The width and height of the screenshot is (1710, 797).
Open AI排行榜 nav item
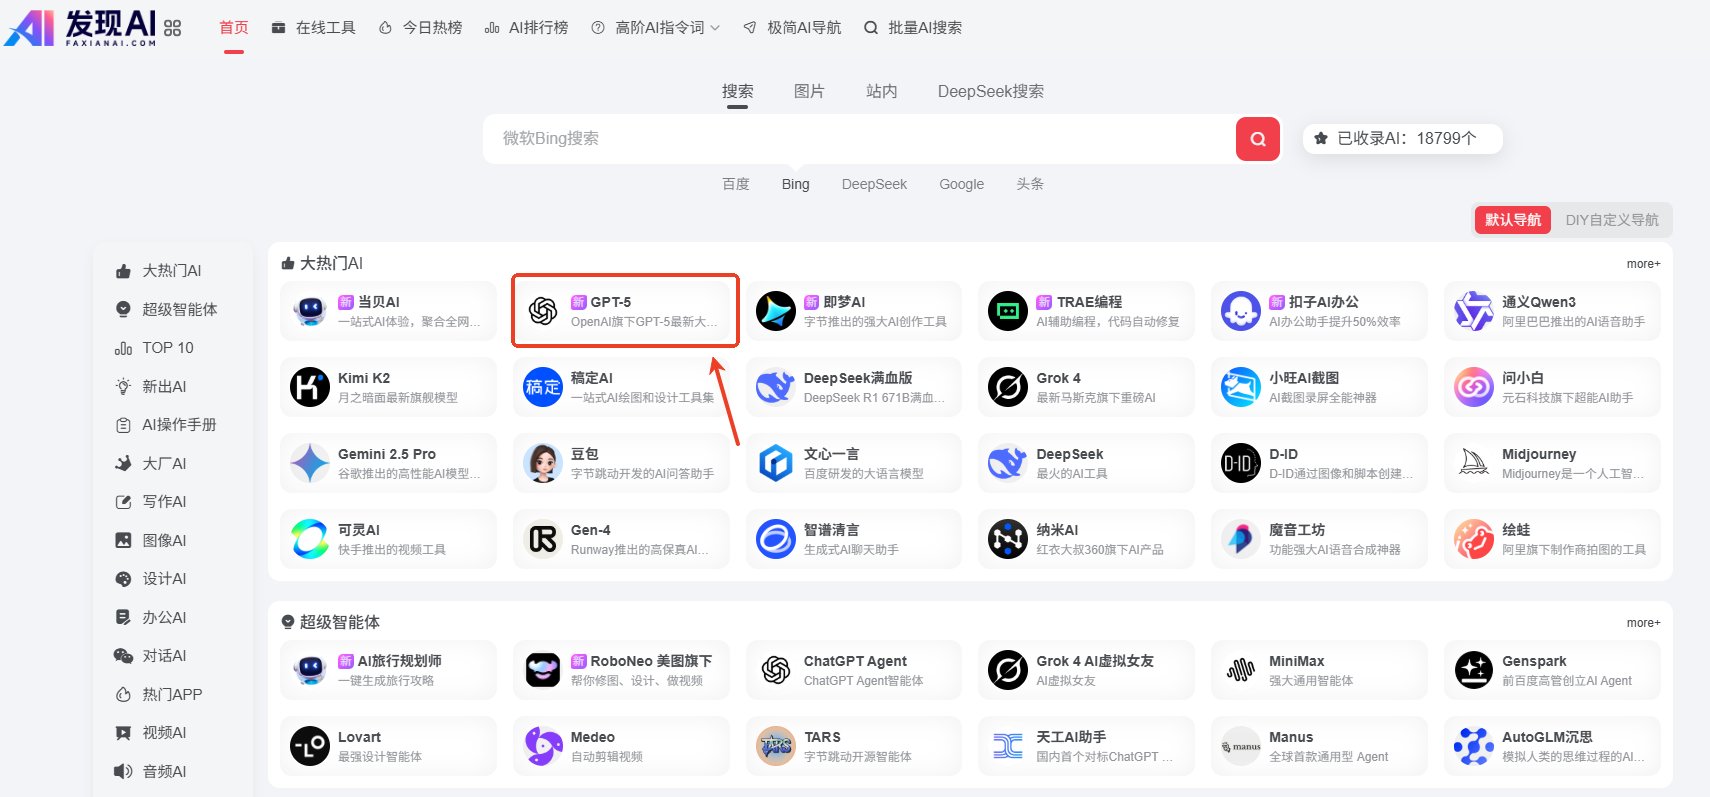527,28
